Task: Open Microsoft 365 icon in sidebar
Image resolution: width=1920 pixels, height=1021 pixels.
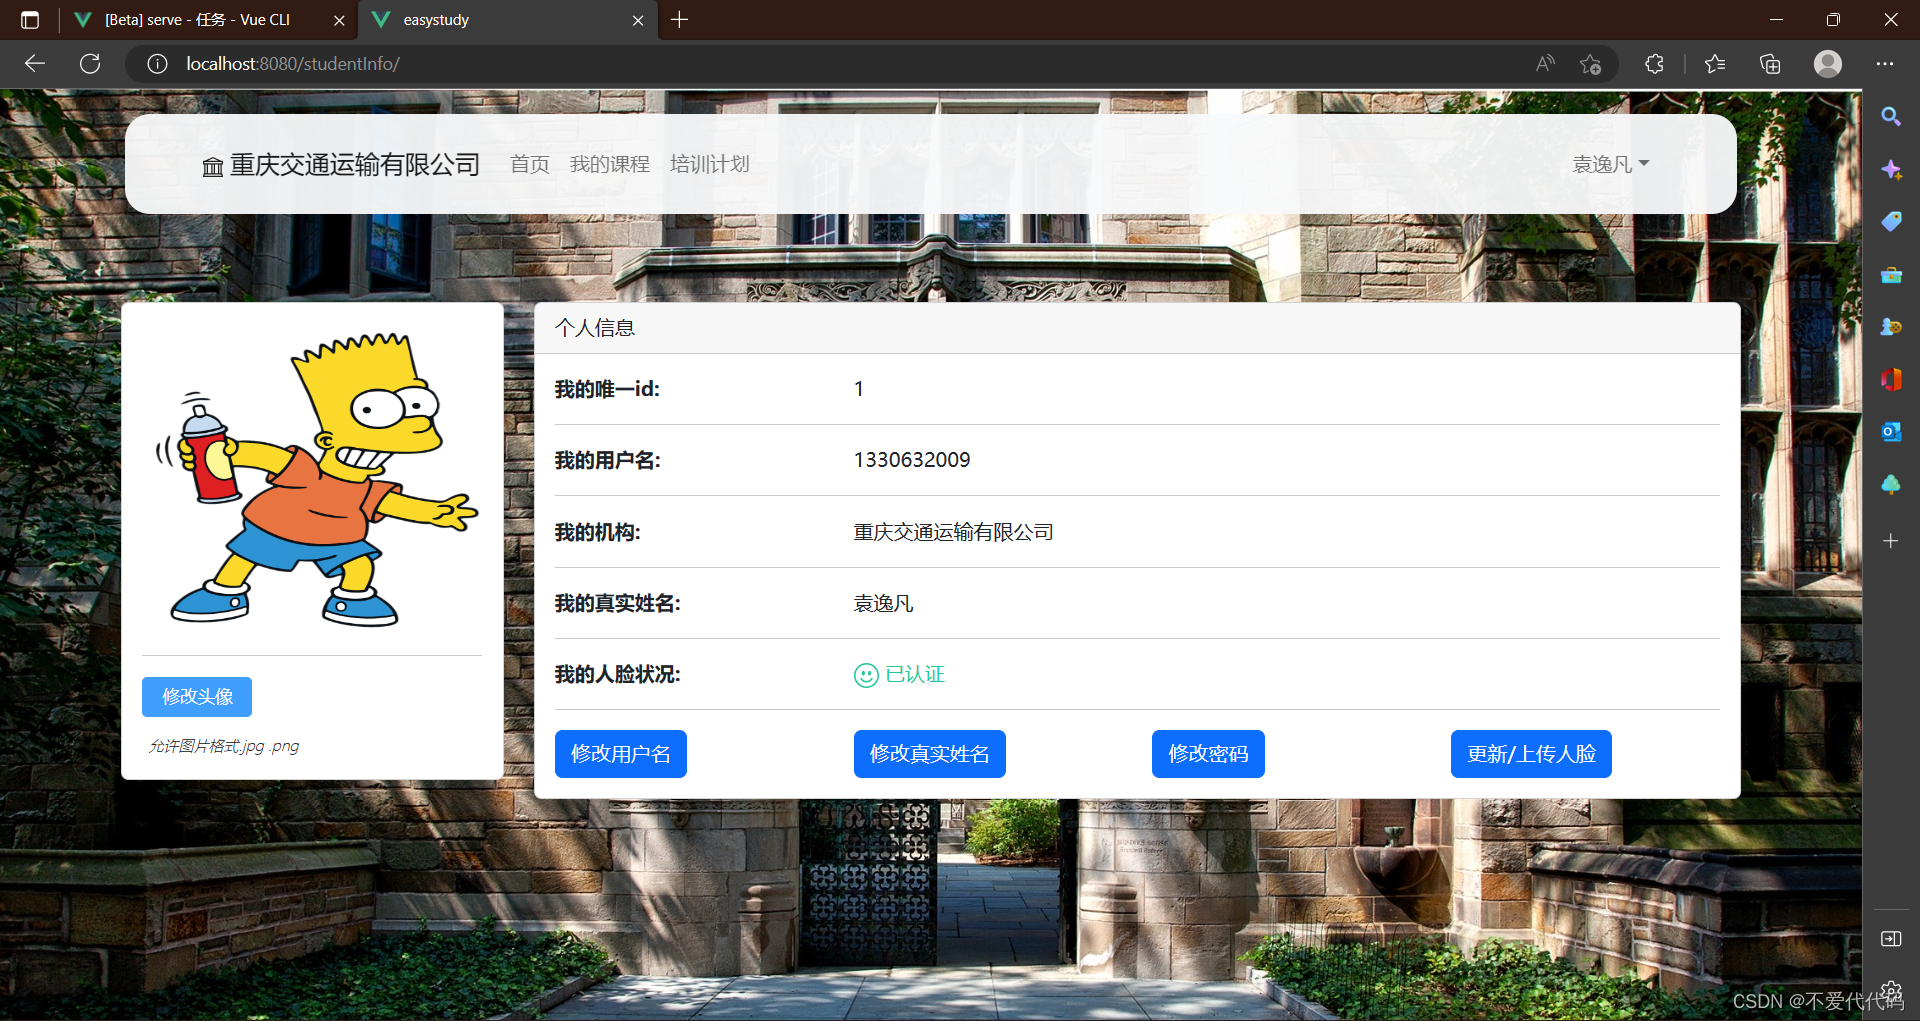Action: [x=1891, y=380]
